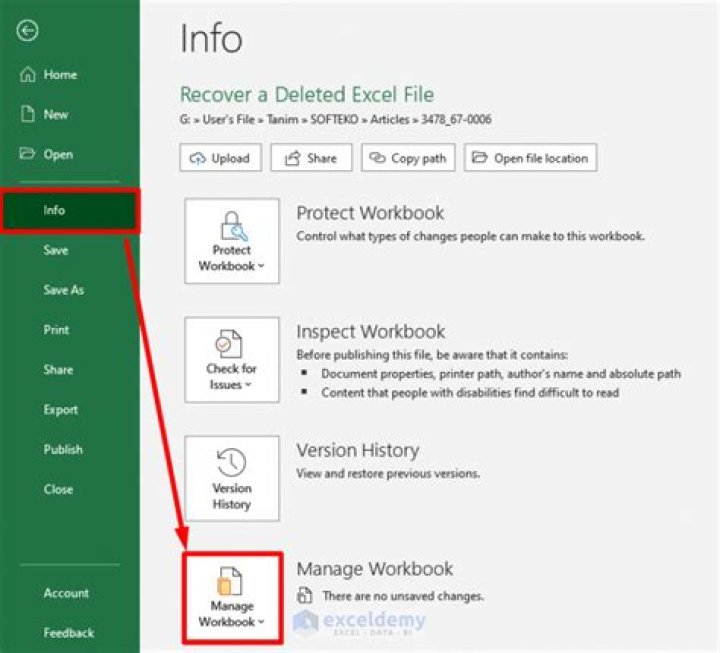Click the Copy path link icon
The height and width of the screenshot is (653, 720).
pyautogui.click(x=377, y=158)
